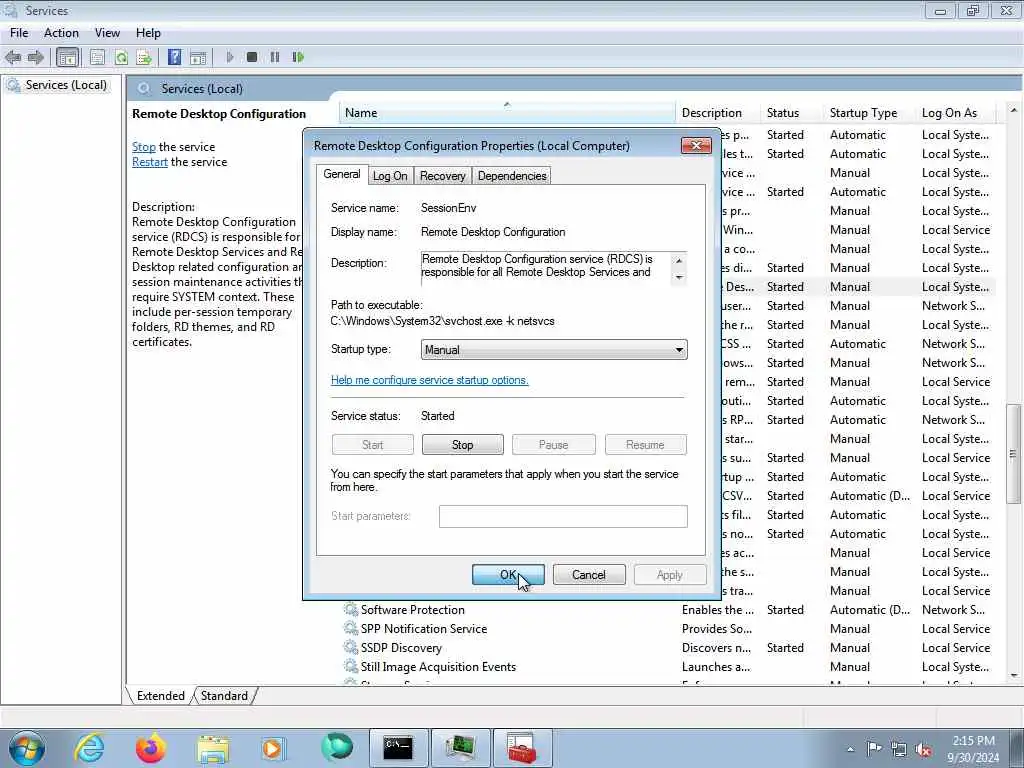Switch to the Recovery tab
Image resolution: width=1024 pixels, height=768 pixels.
point(442,176)
